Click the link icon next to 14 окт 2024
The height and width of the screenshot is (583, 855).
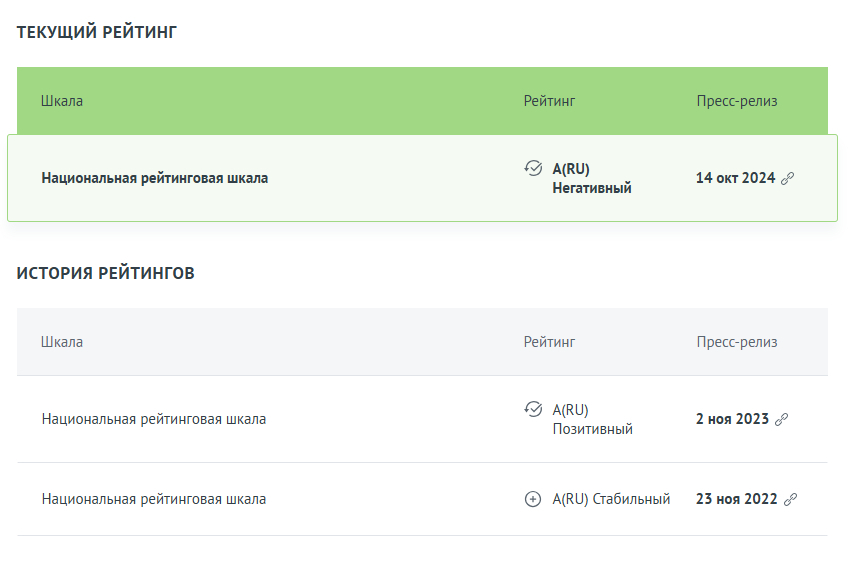tap(787, 178)
